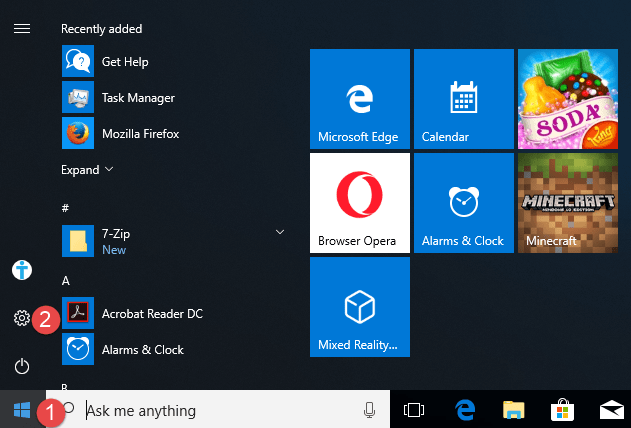Open the hamburger menu at top-left
Screen dimensions: 631x428
pos(21,29)
